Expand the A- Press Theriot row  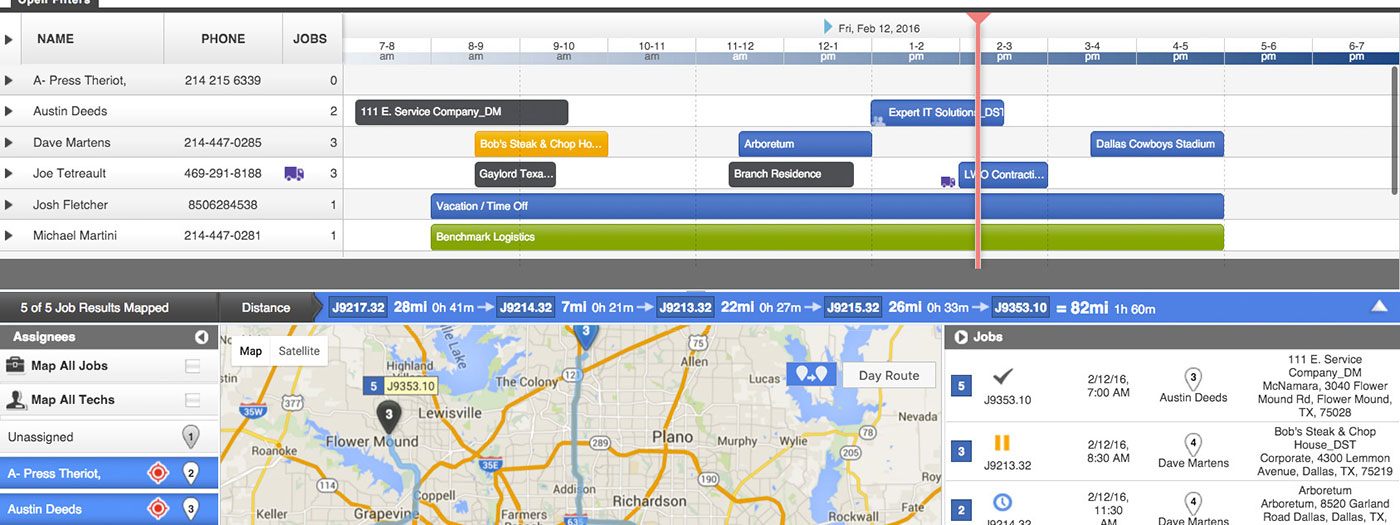point(9,81)
